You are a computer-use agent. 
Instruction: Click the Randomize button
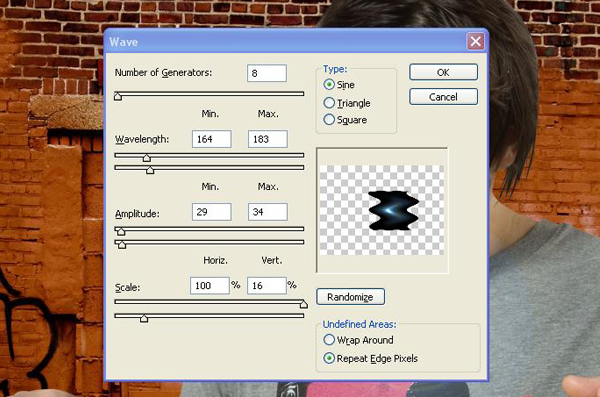[350, 297]
